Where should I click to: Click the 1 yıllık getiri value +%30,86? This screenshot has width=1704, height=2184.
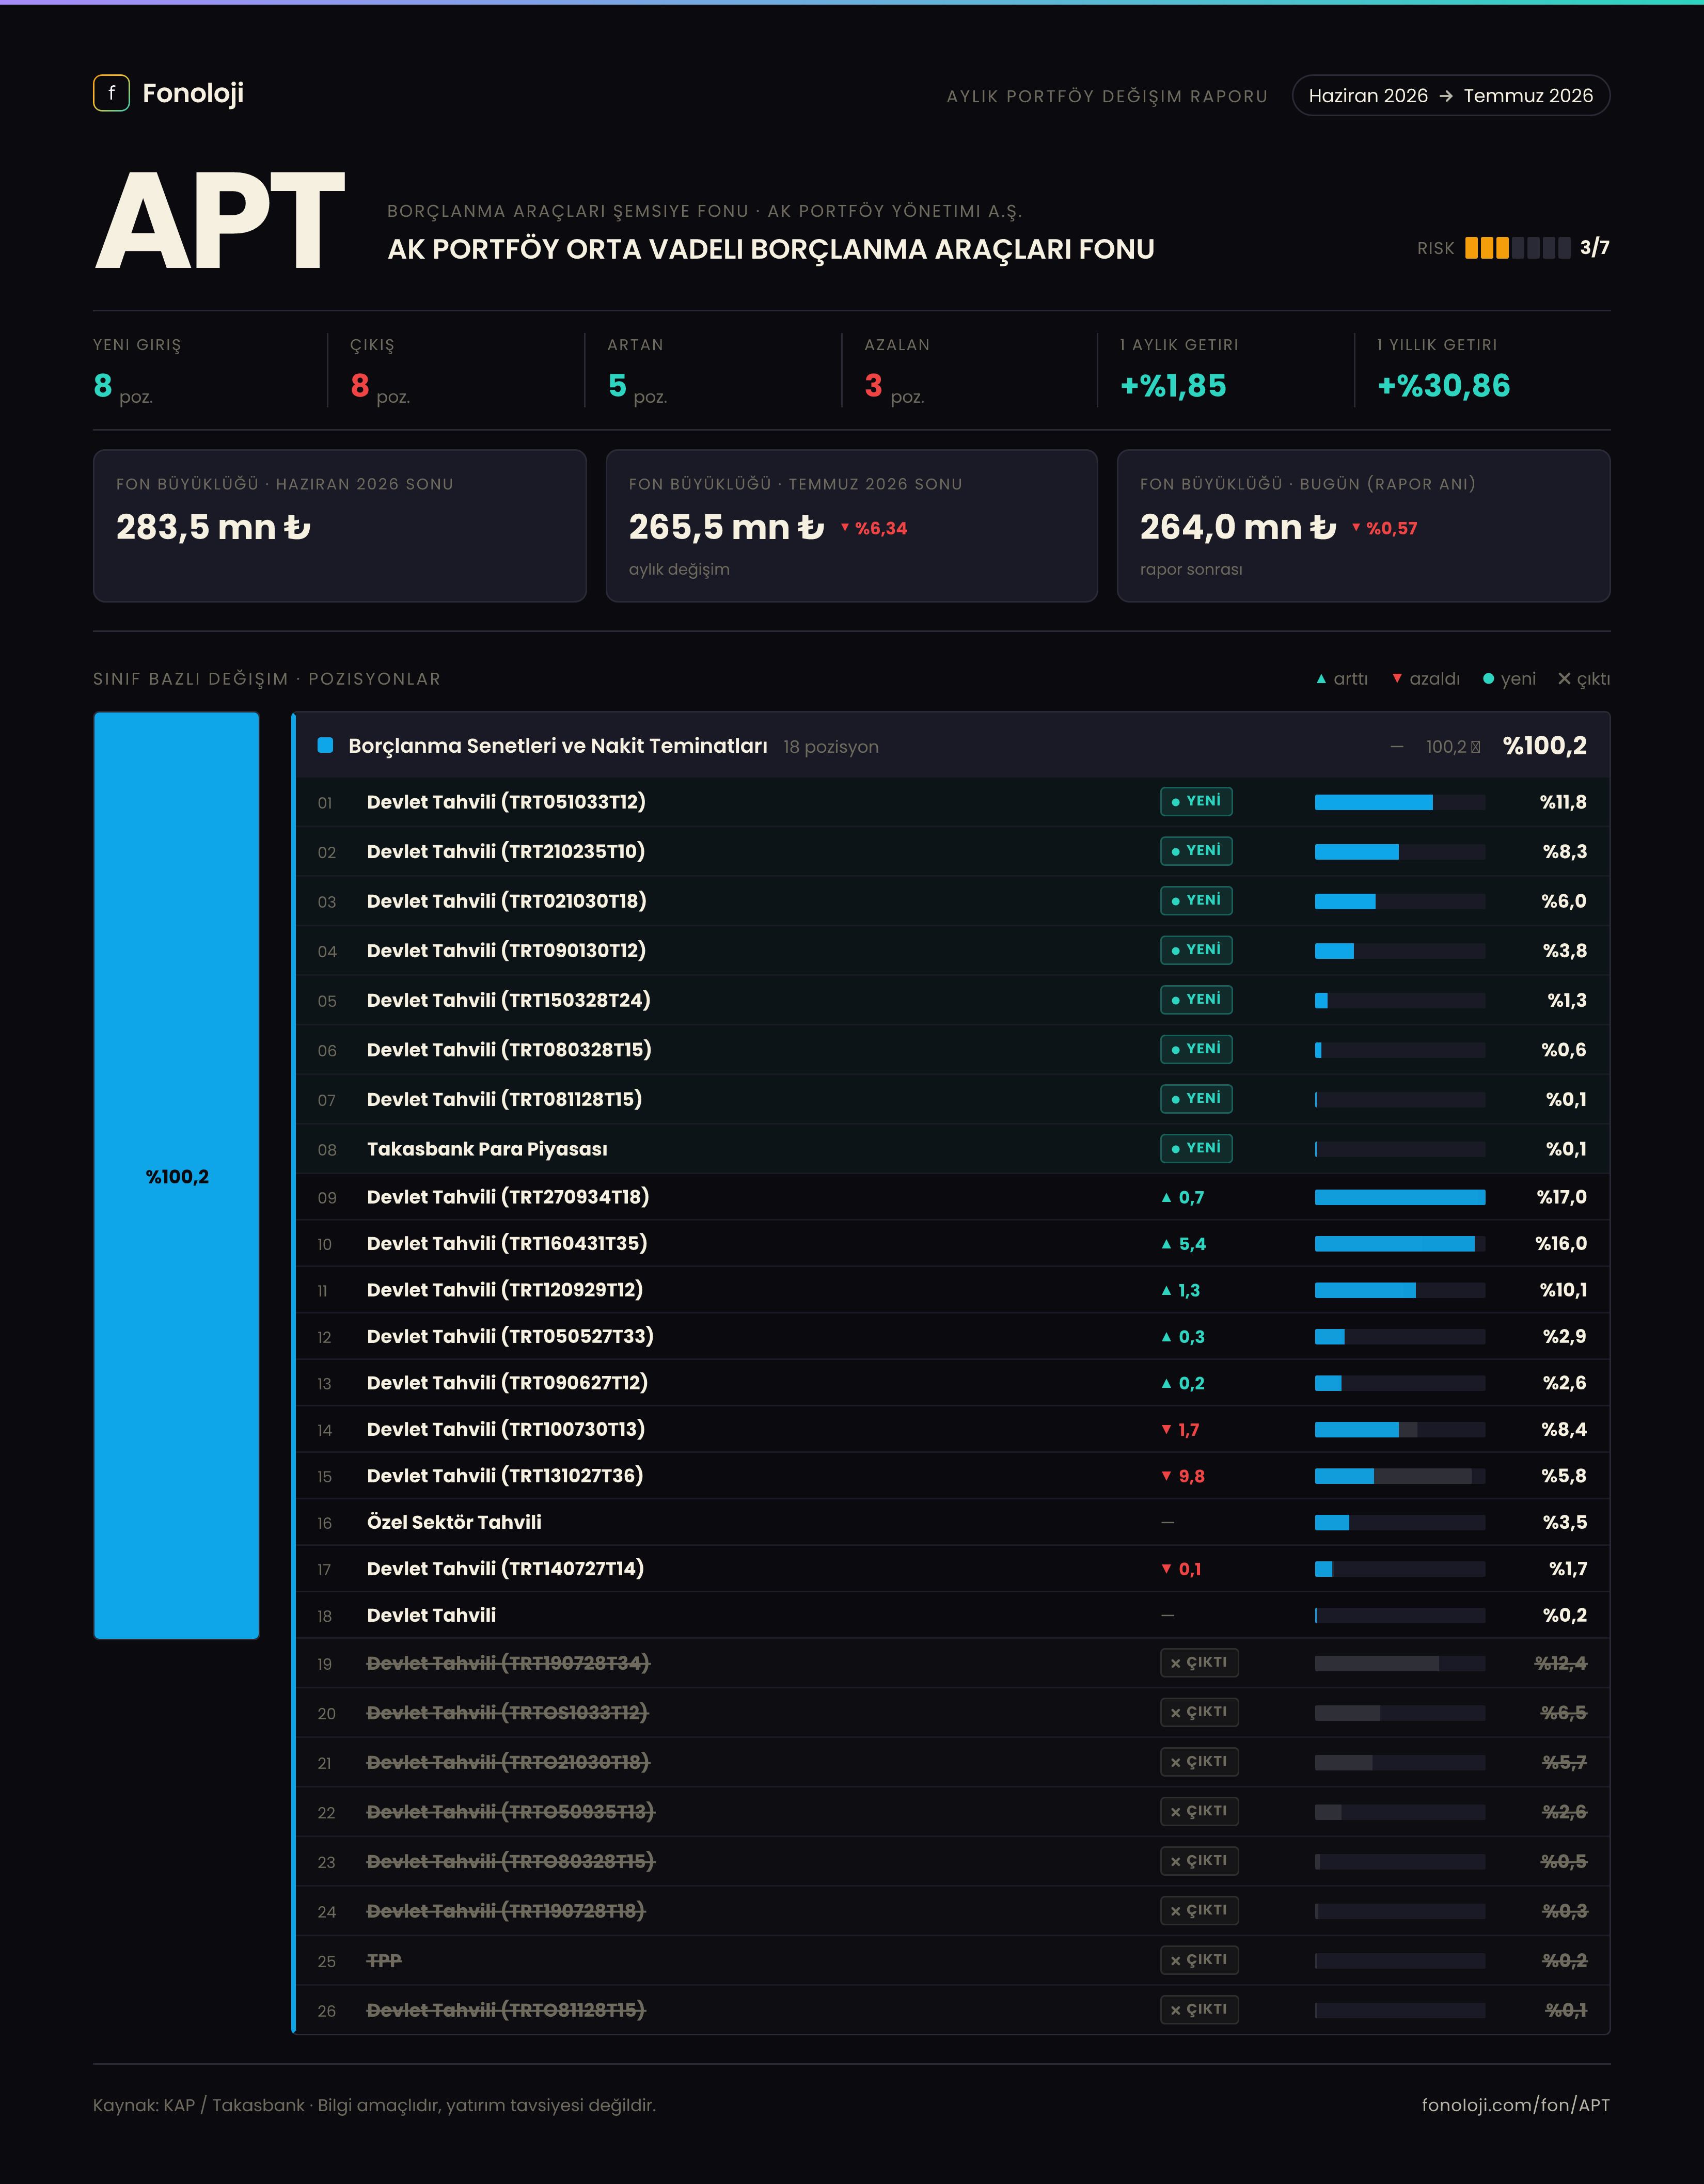(1444, 386)
